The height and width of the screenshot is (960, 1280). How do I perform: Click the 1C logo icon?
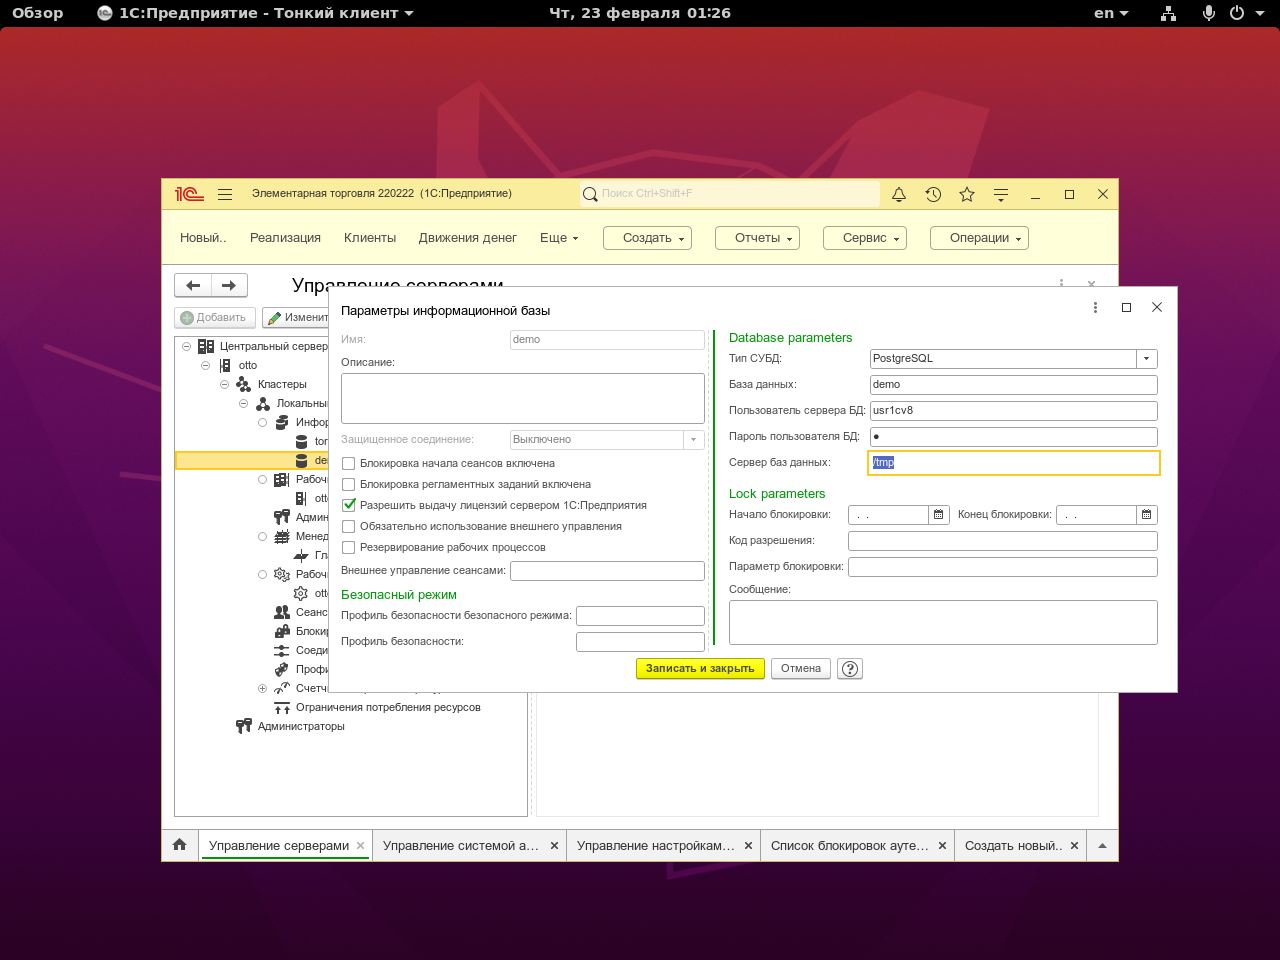click(189, 194)
